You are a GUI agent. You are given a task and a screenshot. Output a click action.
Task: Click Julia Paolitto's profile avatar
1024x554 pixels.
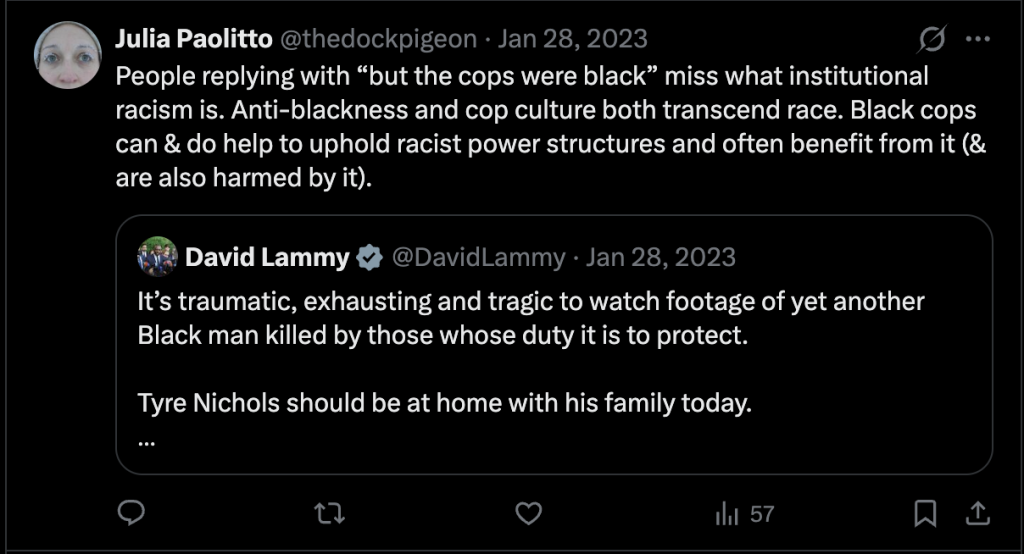68,54
